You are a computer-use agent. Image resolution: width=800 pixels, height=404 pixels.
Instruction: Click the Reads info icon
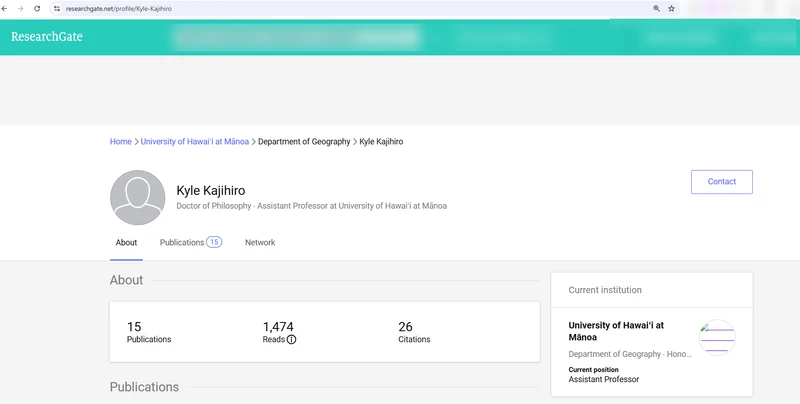pyautogui.click(x=291, y=340)
